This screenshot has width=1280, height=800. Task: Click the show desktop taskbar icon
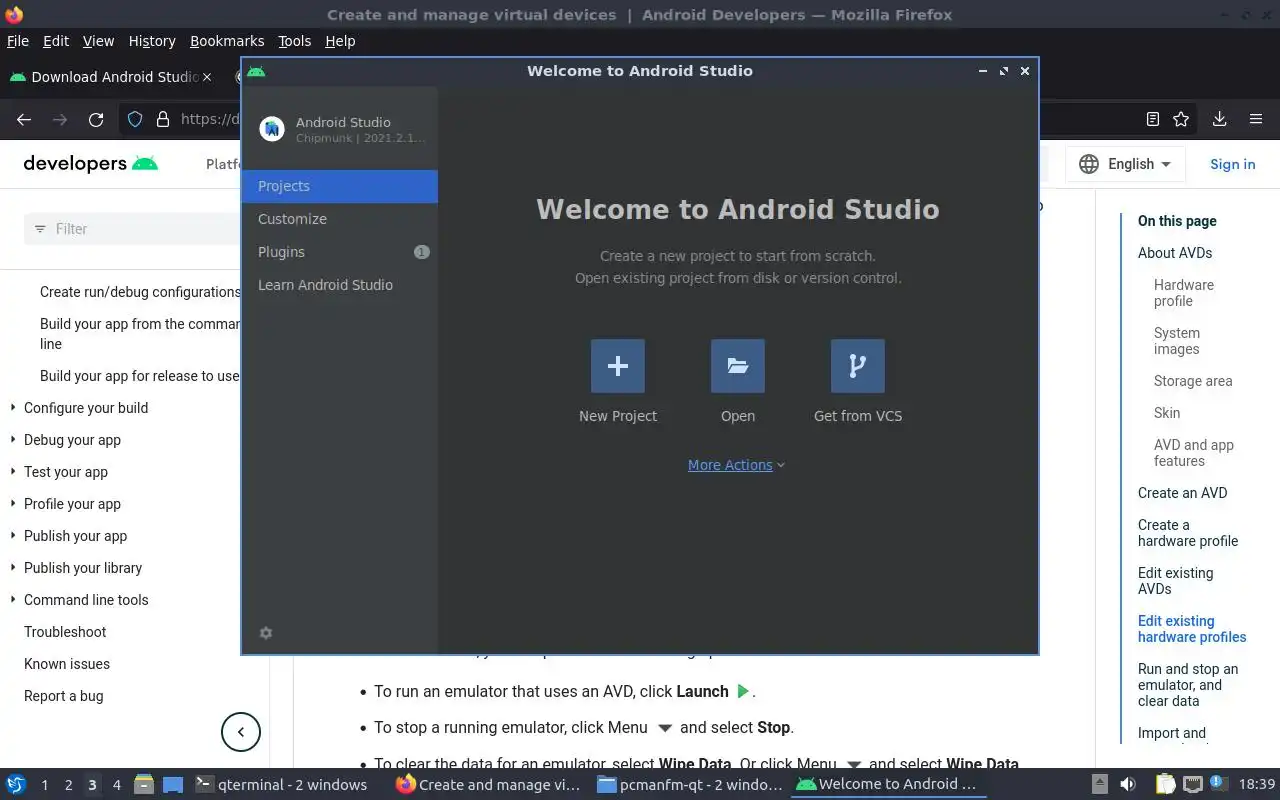(173, 785)
